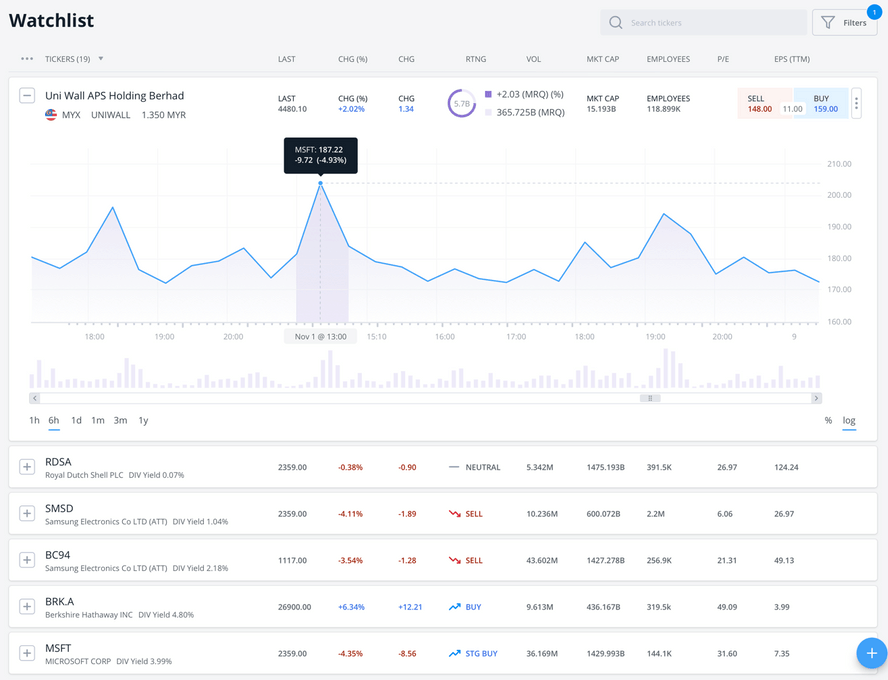Sort by EPS (TTM) column header
This screenshot has width=888, height=680.
792,59
